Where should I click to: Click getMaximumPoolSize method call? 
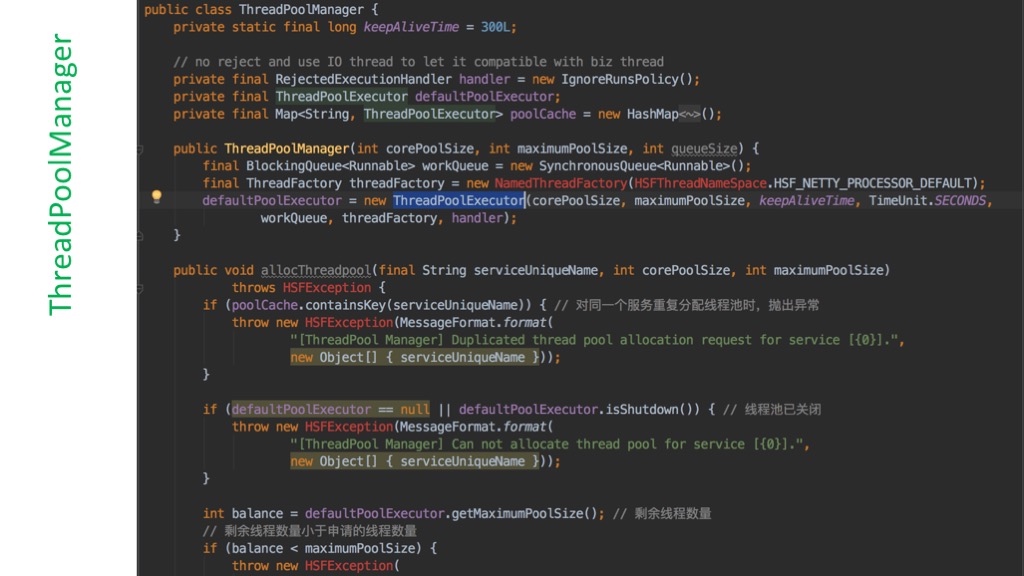click(x=517, y=513)
